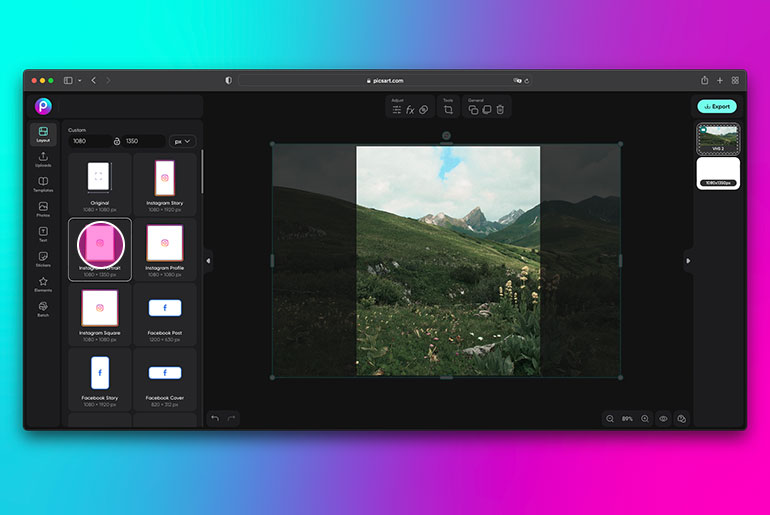The image size is (770, 515).
Task: Select the white background layer thumbnail
Action: tap(718, 173)
